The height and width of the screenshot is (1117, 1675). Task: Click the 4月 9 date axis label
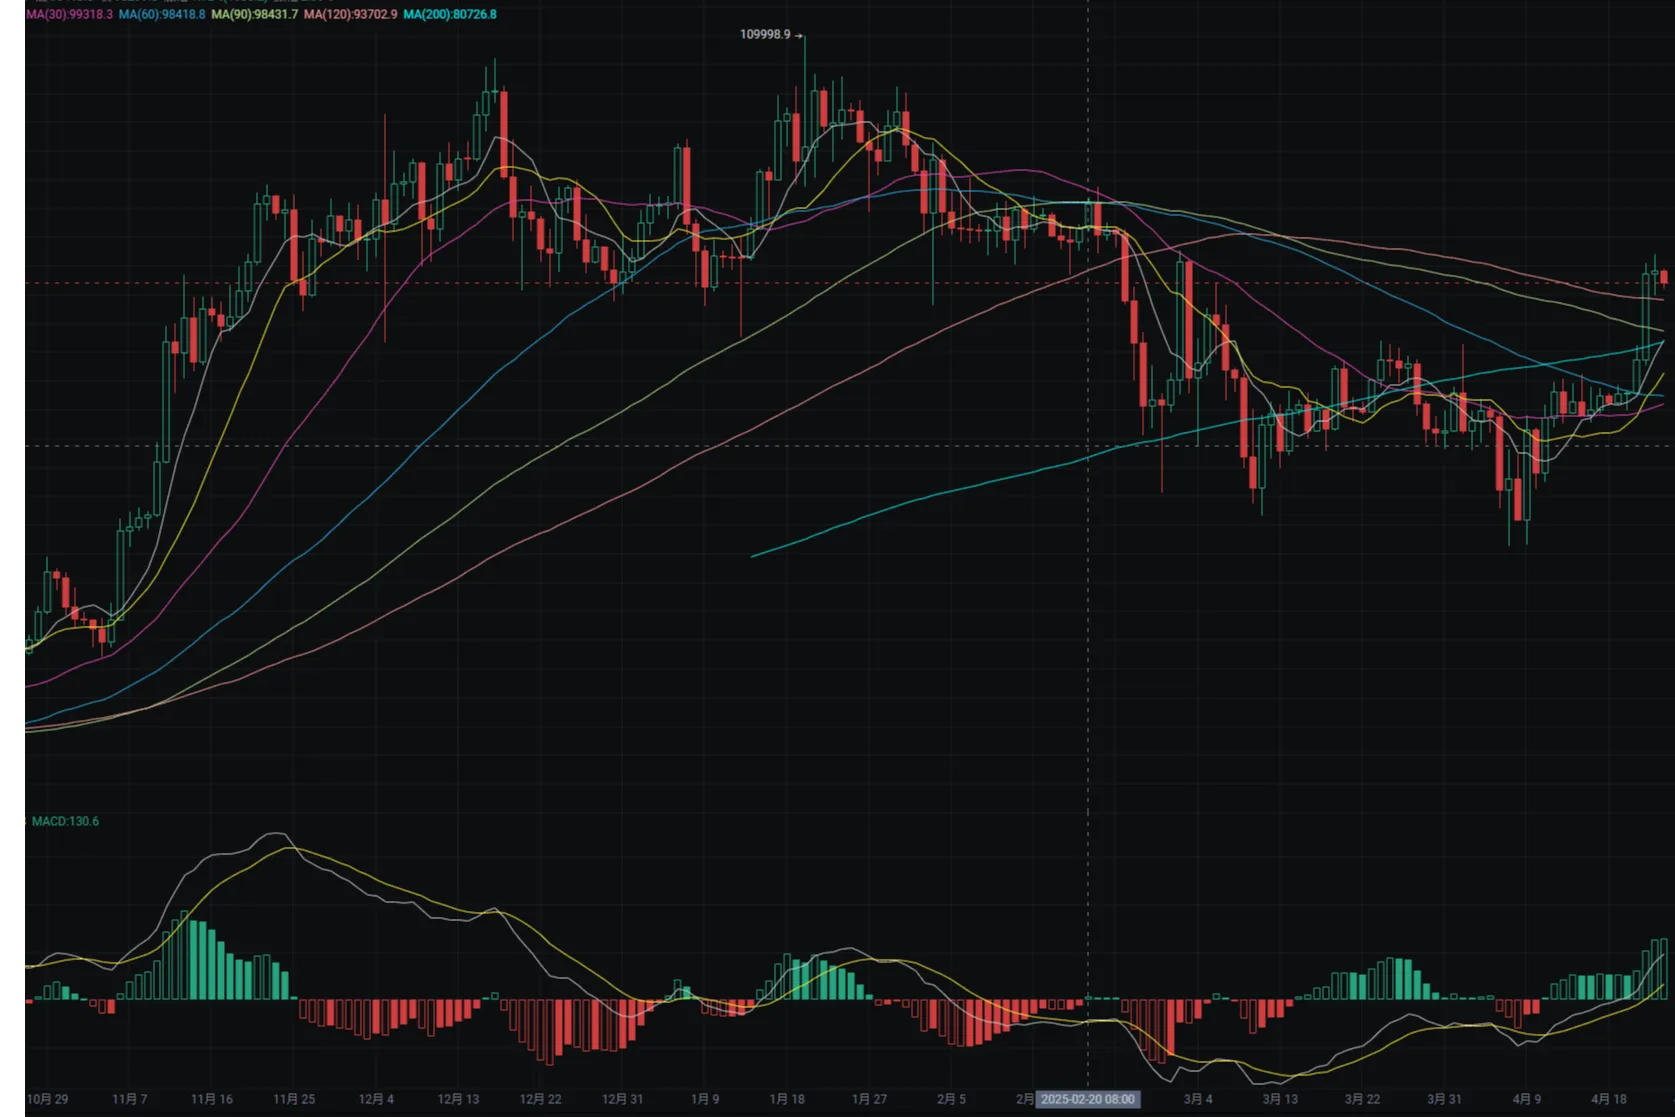(x=1527, y=1099)
